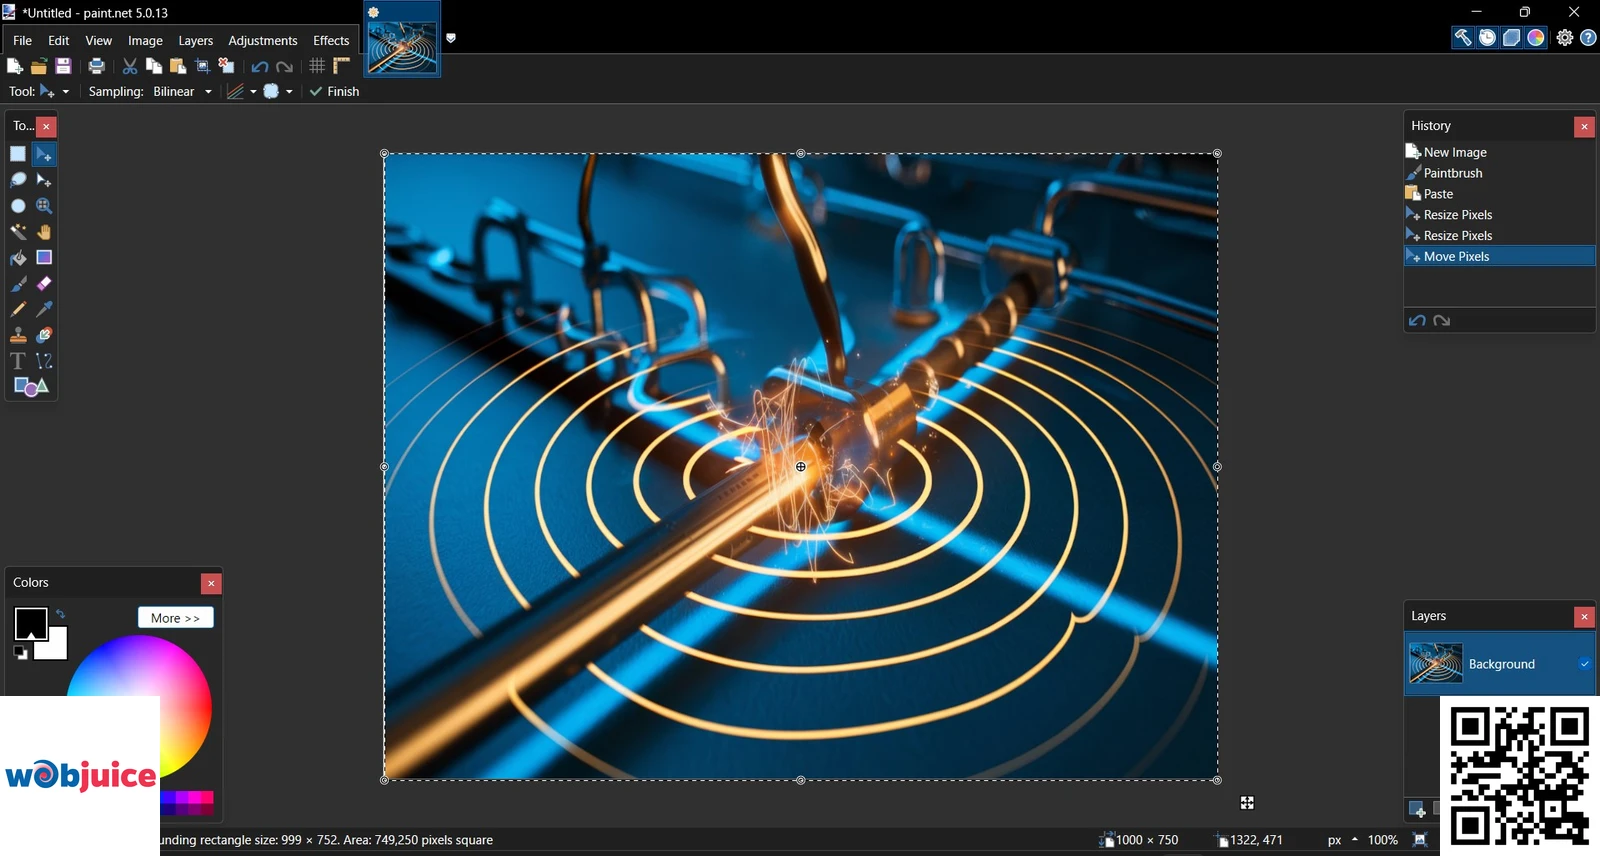Open the View menu
The height and width of the screenshot is (856, 1600).
98,41
